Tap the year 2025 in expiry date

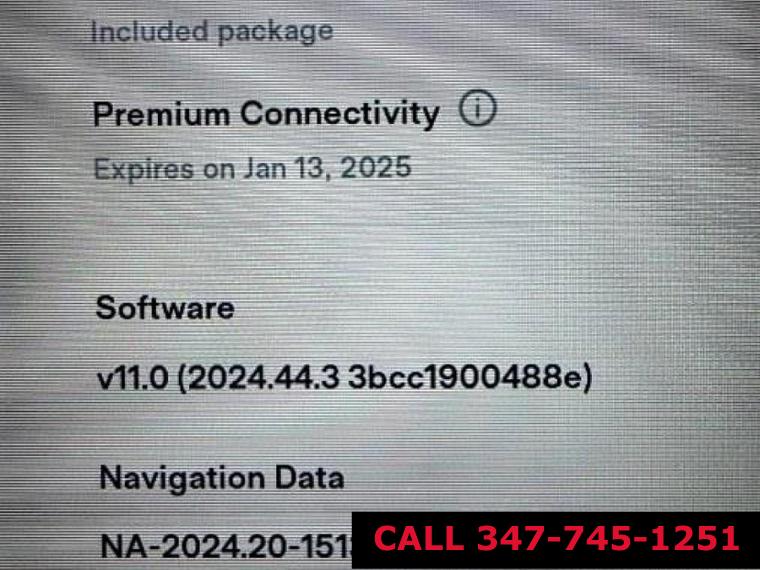pos(376,168)
